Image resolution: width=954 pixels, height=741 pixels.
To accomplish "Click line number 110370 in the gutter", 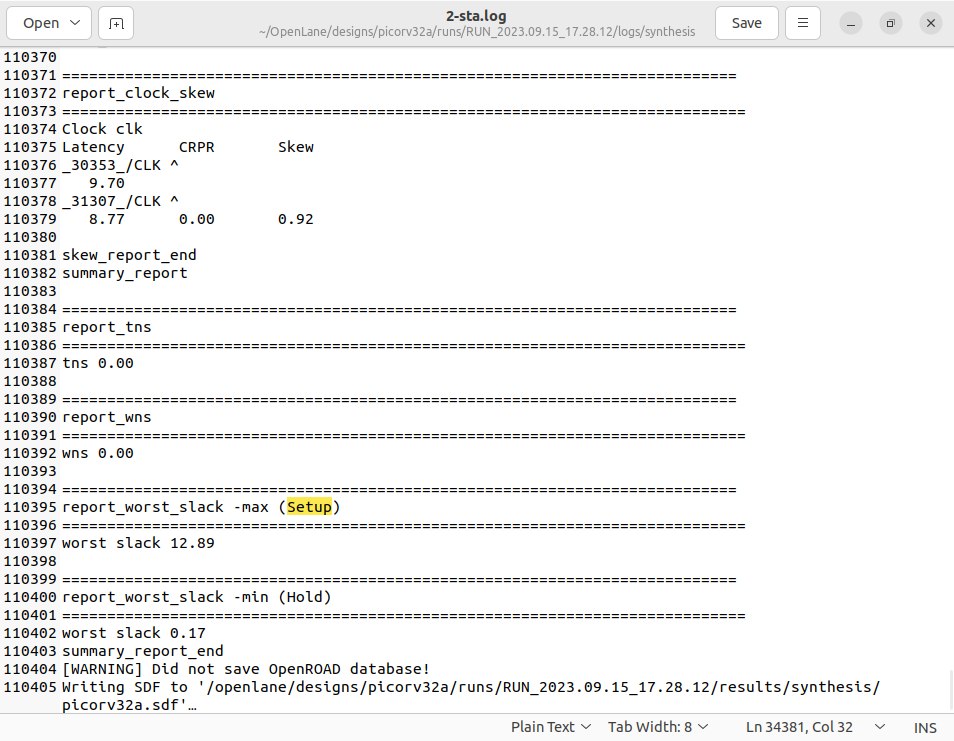I will click(x=31, y=57).
